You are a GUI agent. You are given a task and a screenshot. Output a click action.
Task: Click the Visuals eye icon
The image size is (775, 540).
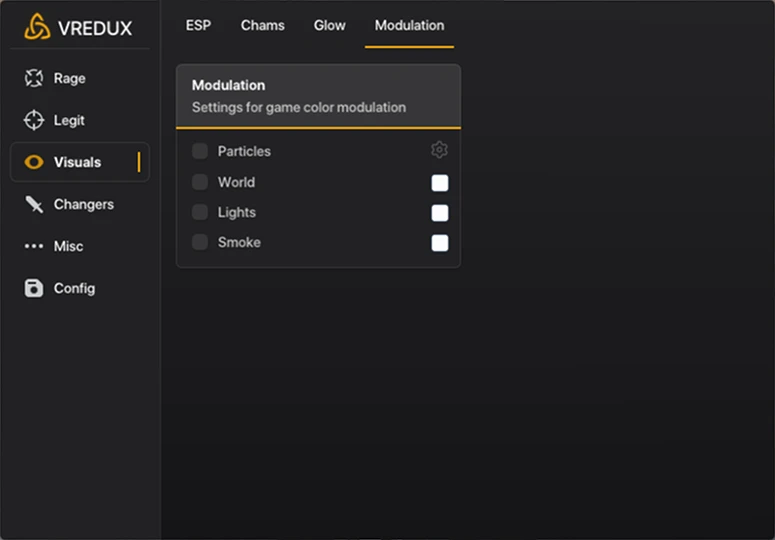pos(34,162)
